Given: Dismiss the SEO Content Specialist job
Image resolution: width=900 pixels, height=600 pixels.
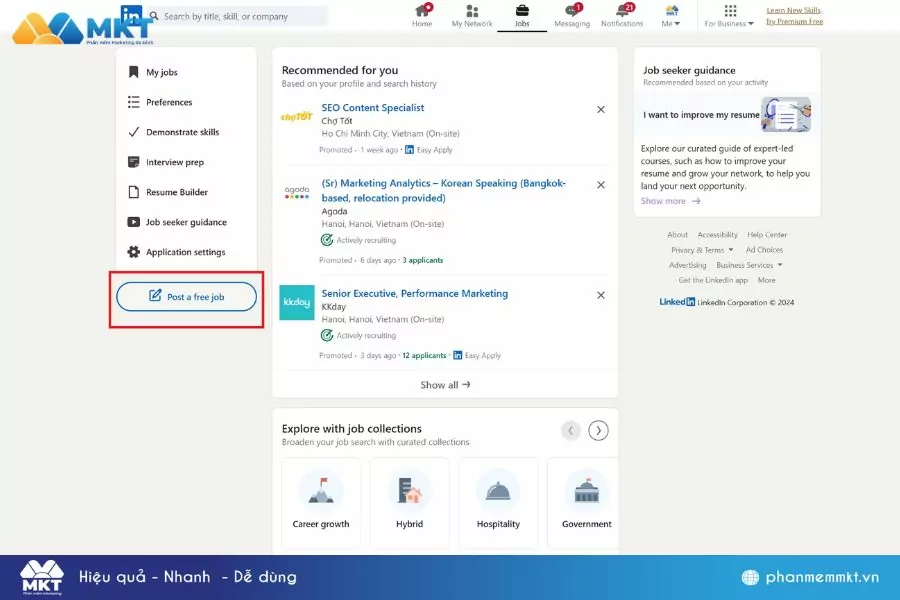Looking at the screenshot, I should click(x=600, y=109).
